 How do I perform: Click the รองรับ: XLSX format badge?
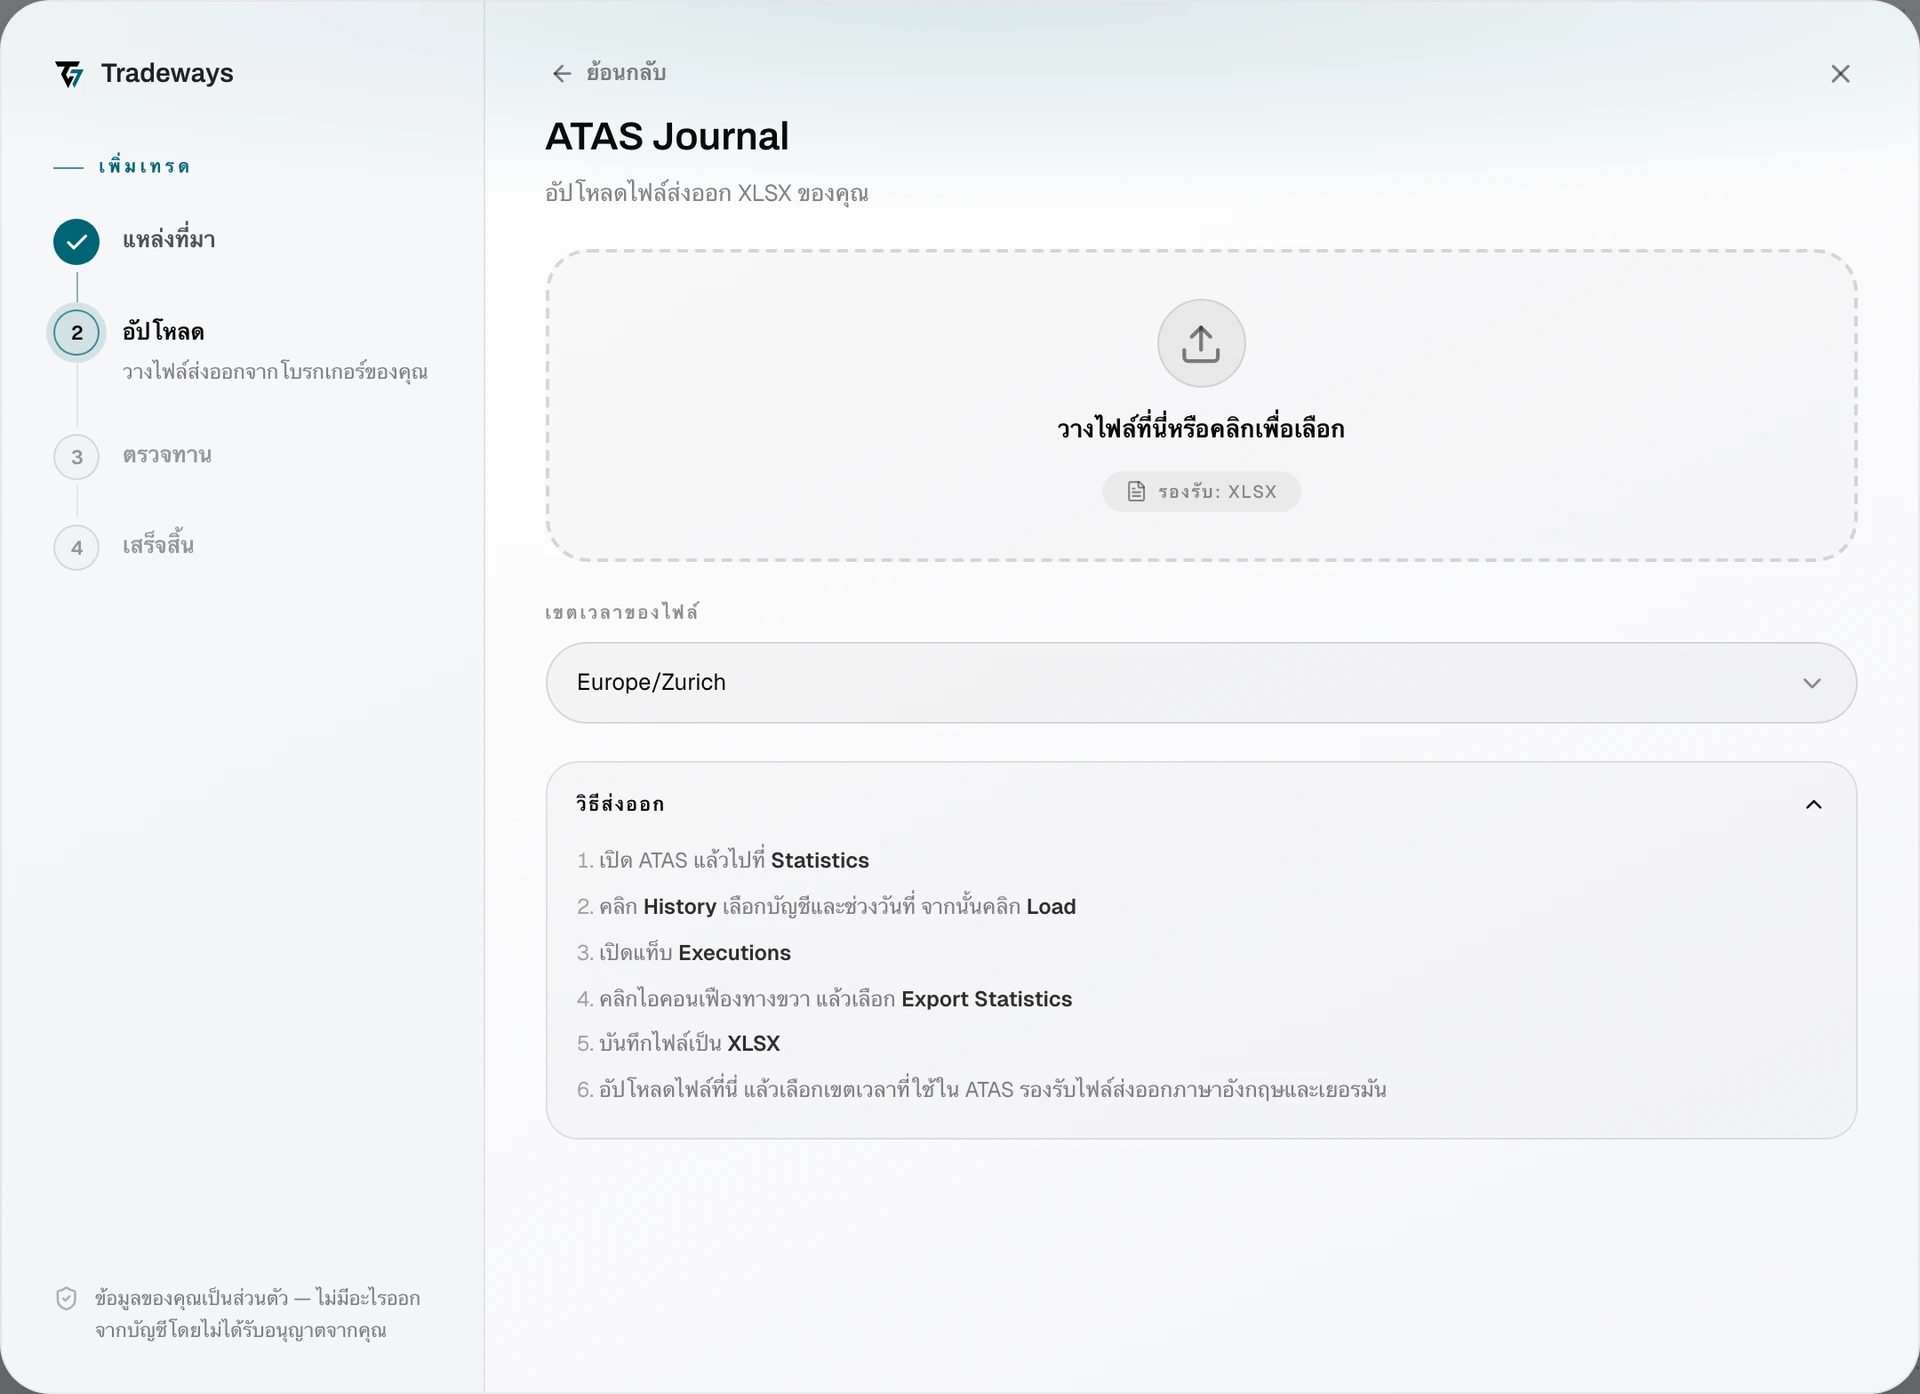(1201, 492)
